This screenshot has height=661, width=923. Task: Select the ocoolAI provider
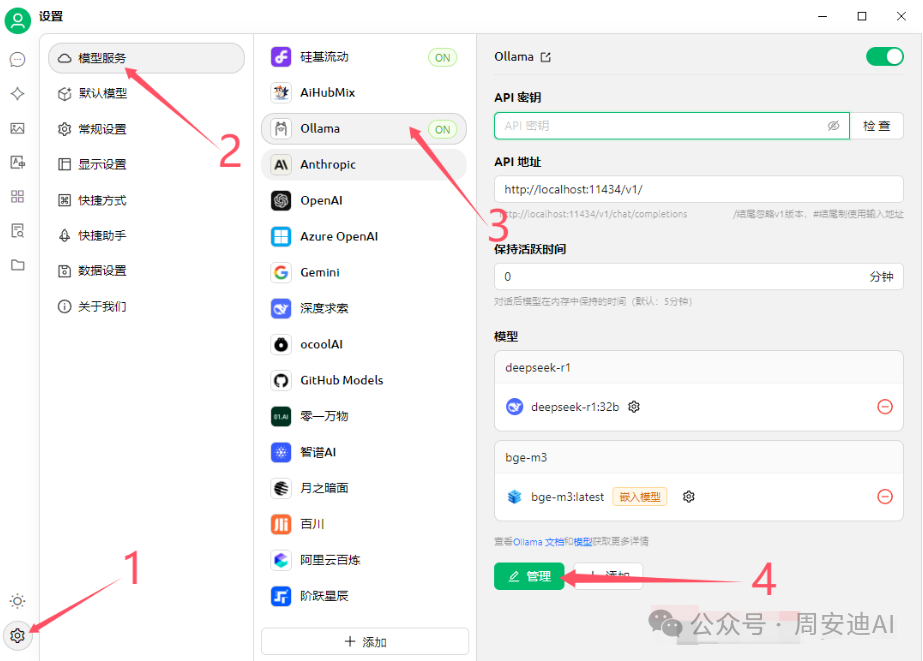coord(364,344)
